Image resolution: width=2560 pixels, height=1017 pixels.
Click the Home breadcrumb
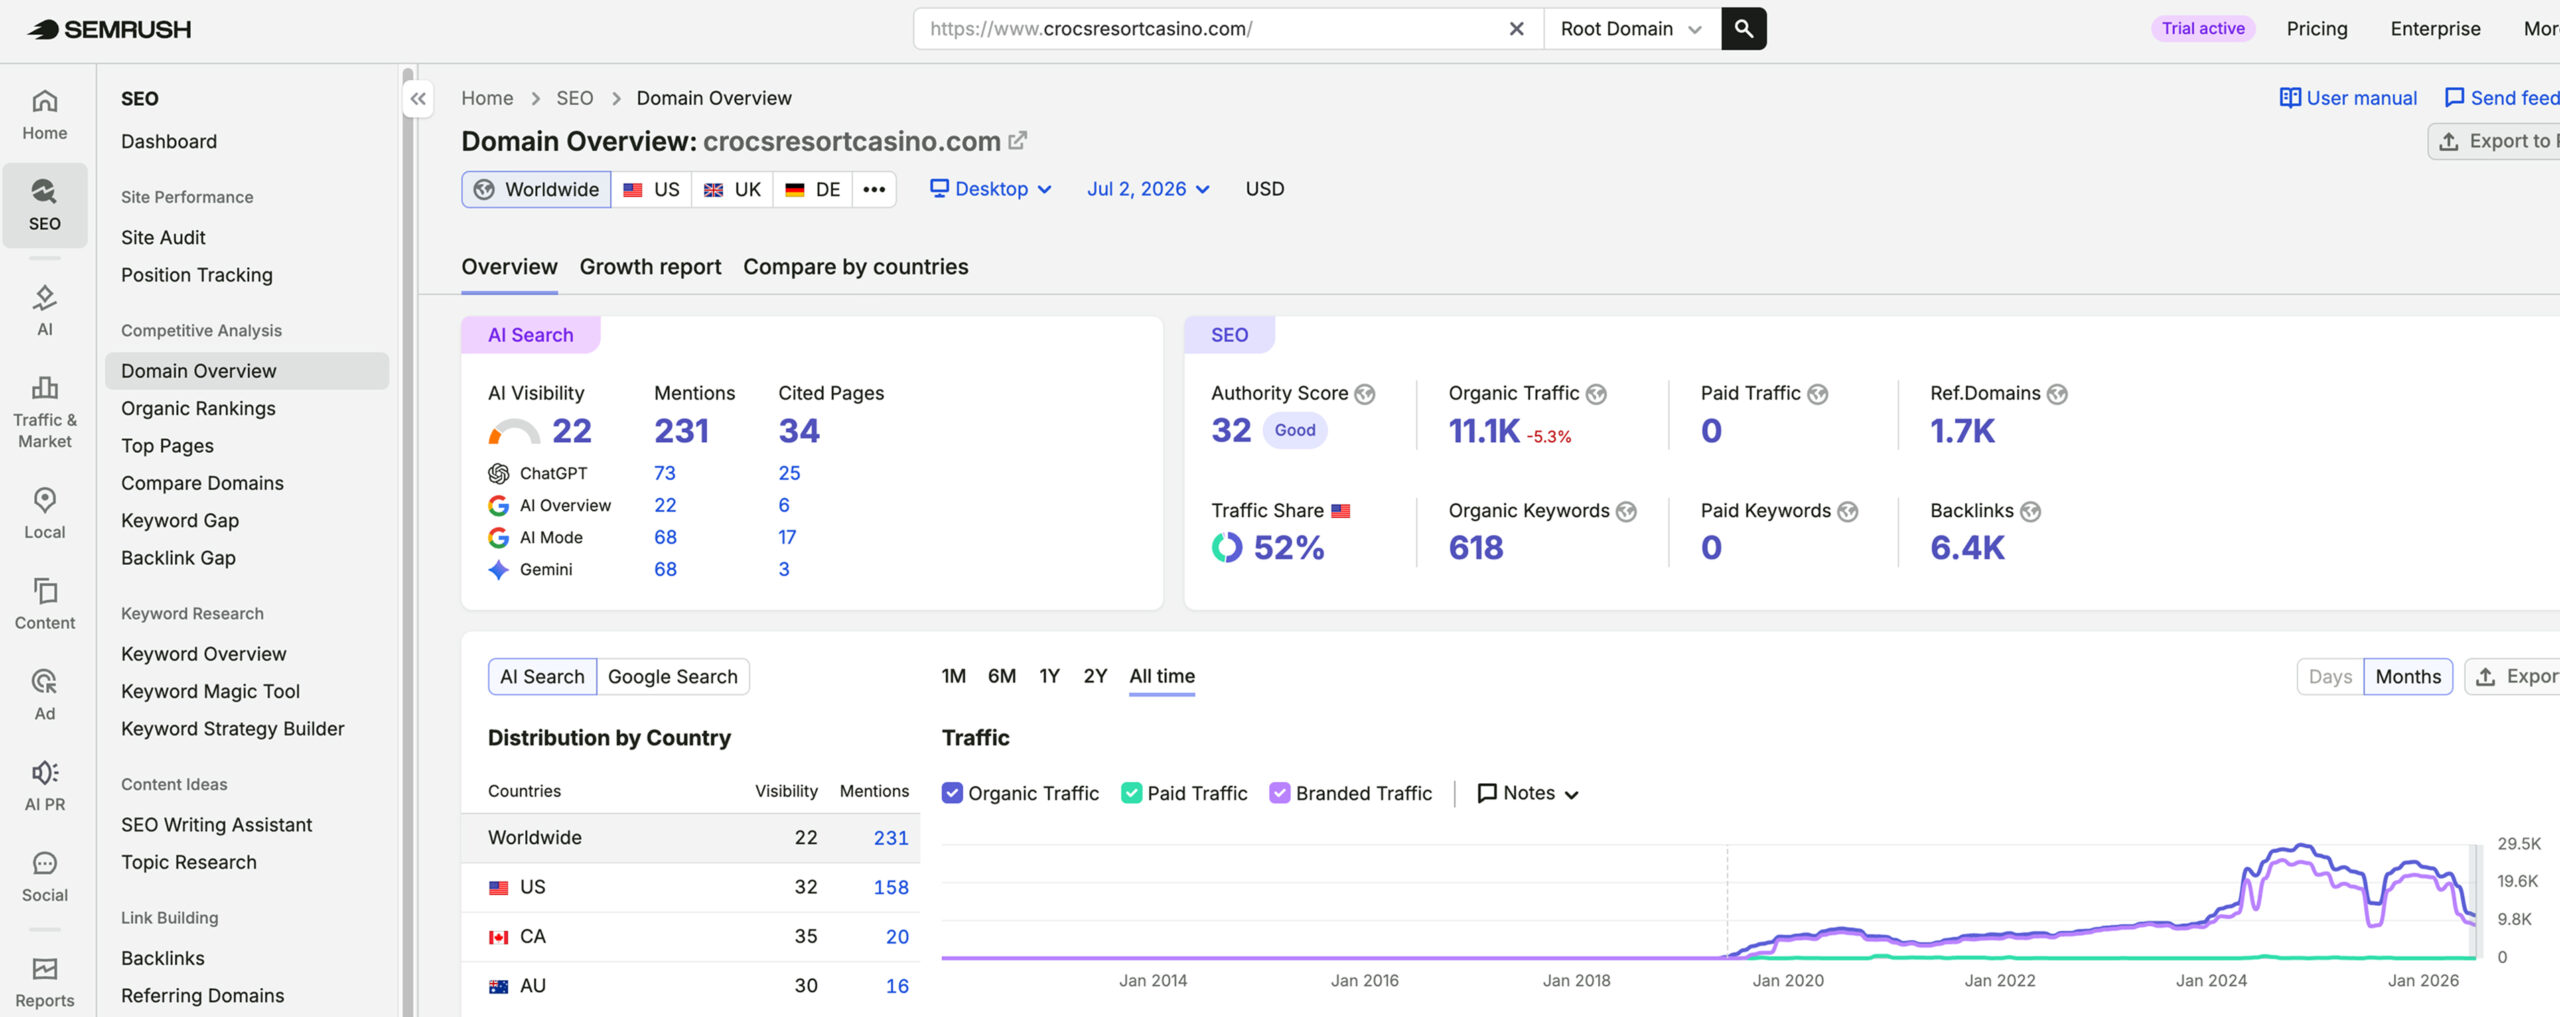pos(487,98)
